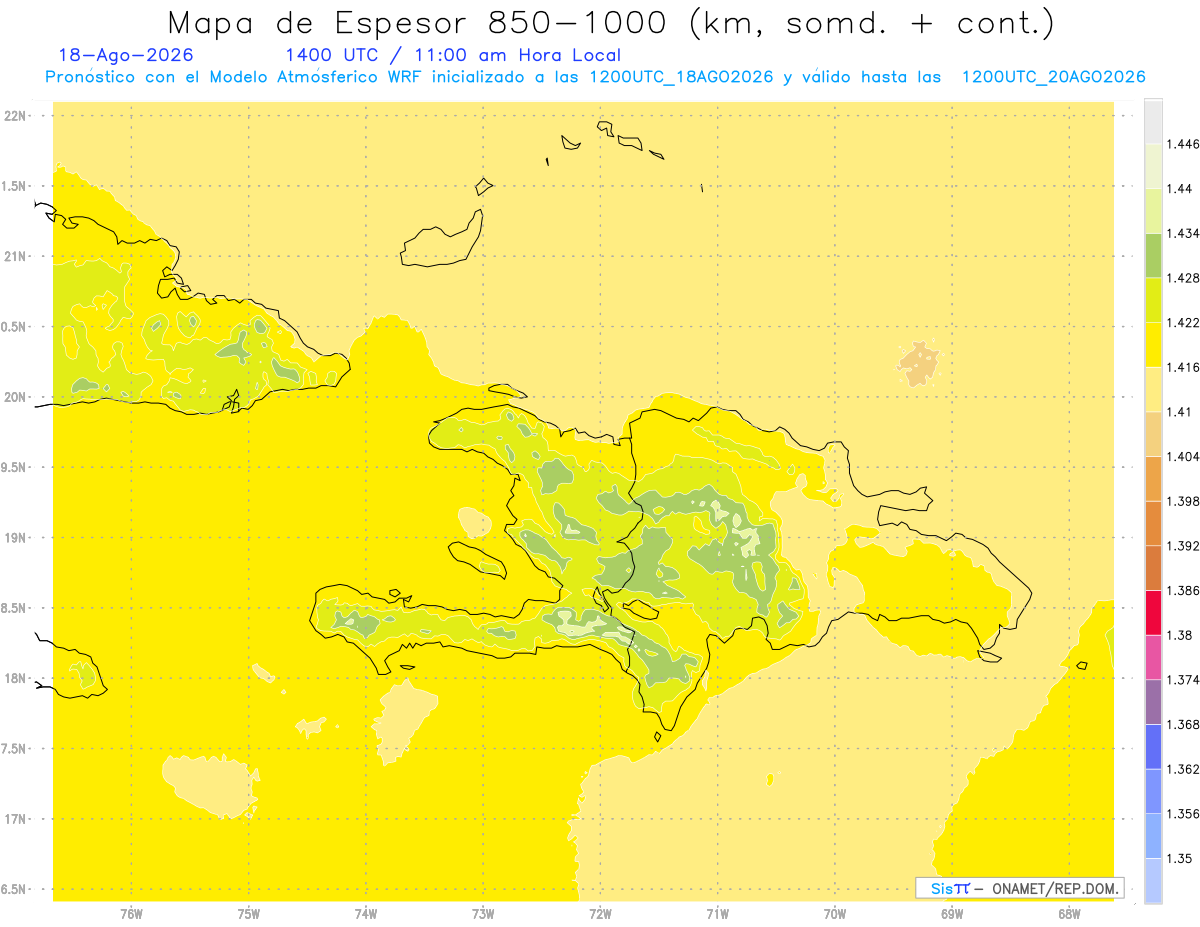
Task: Click the legend value '1.428'
Action: point(1183,278)
